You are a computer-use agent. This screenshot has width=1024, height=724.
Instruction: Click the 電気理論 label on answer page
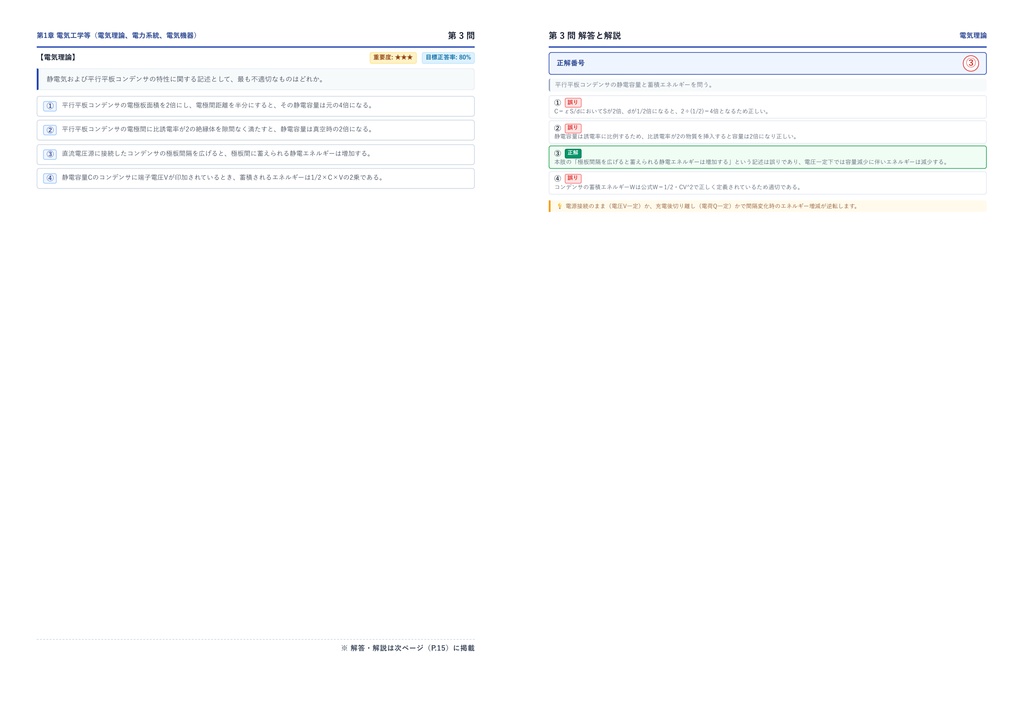tap(973, 35)
